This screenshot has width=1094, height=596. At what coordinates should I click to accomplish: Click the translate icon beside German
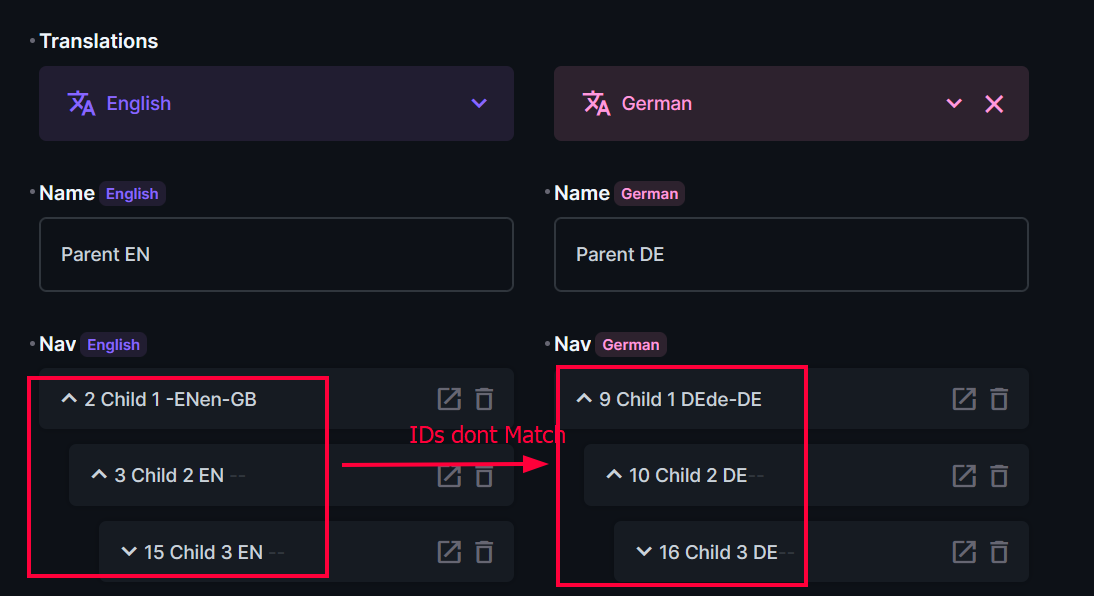(x=596, y=103)
